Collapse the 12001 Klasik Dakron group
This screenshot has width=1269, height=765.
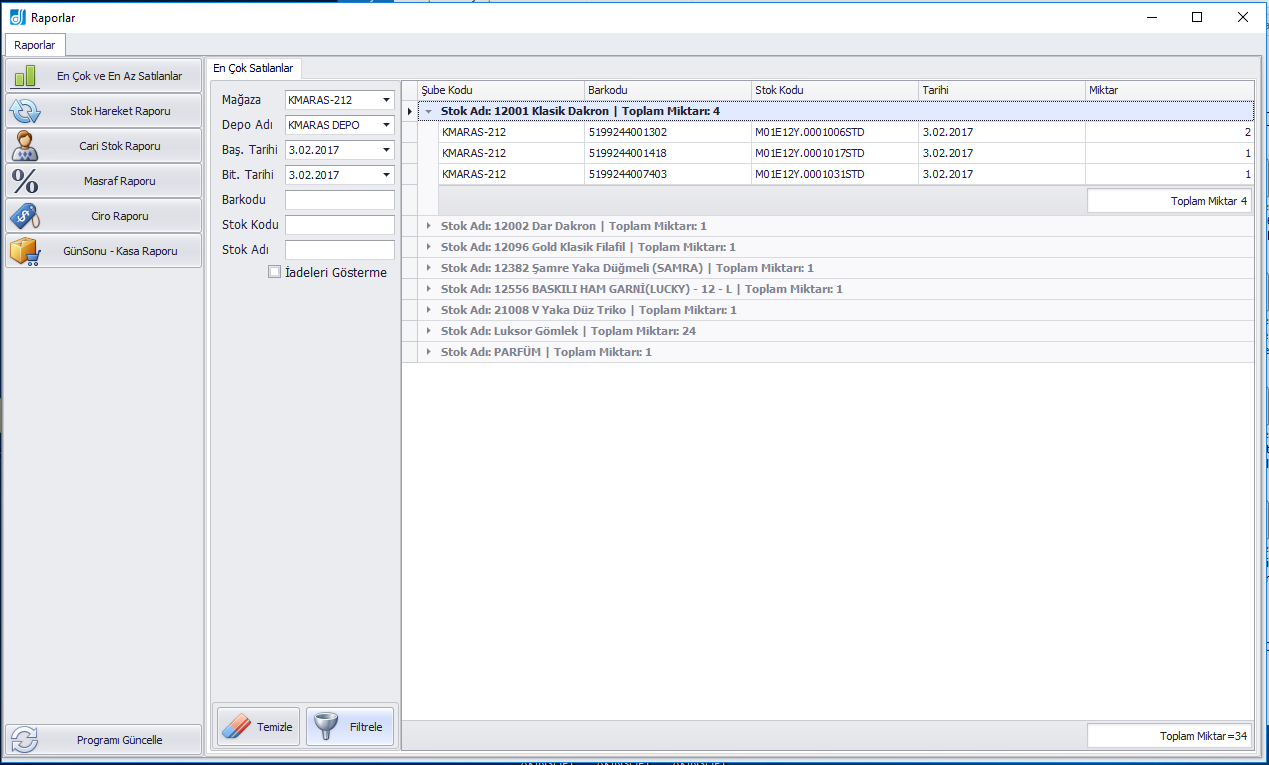pyautogui.click(x=429, y=111)
